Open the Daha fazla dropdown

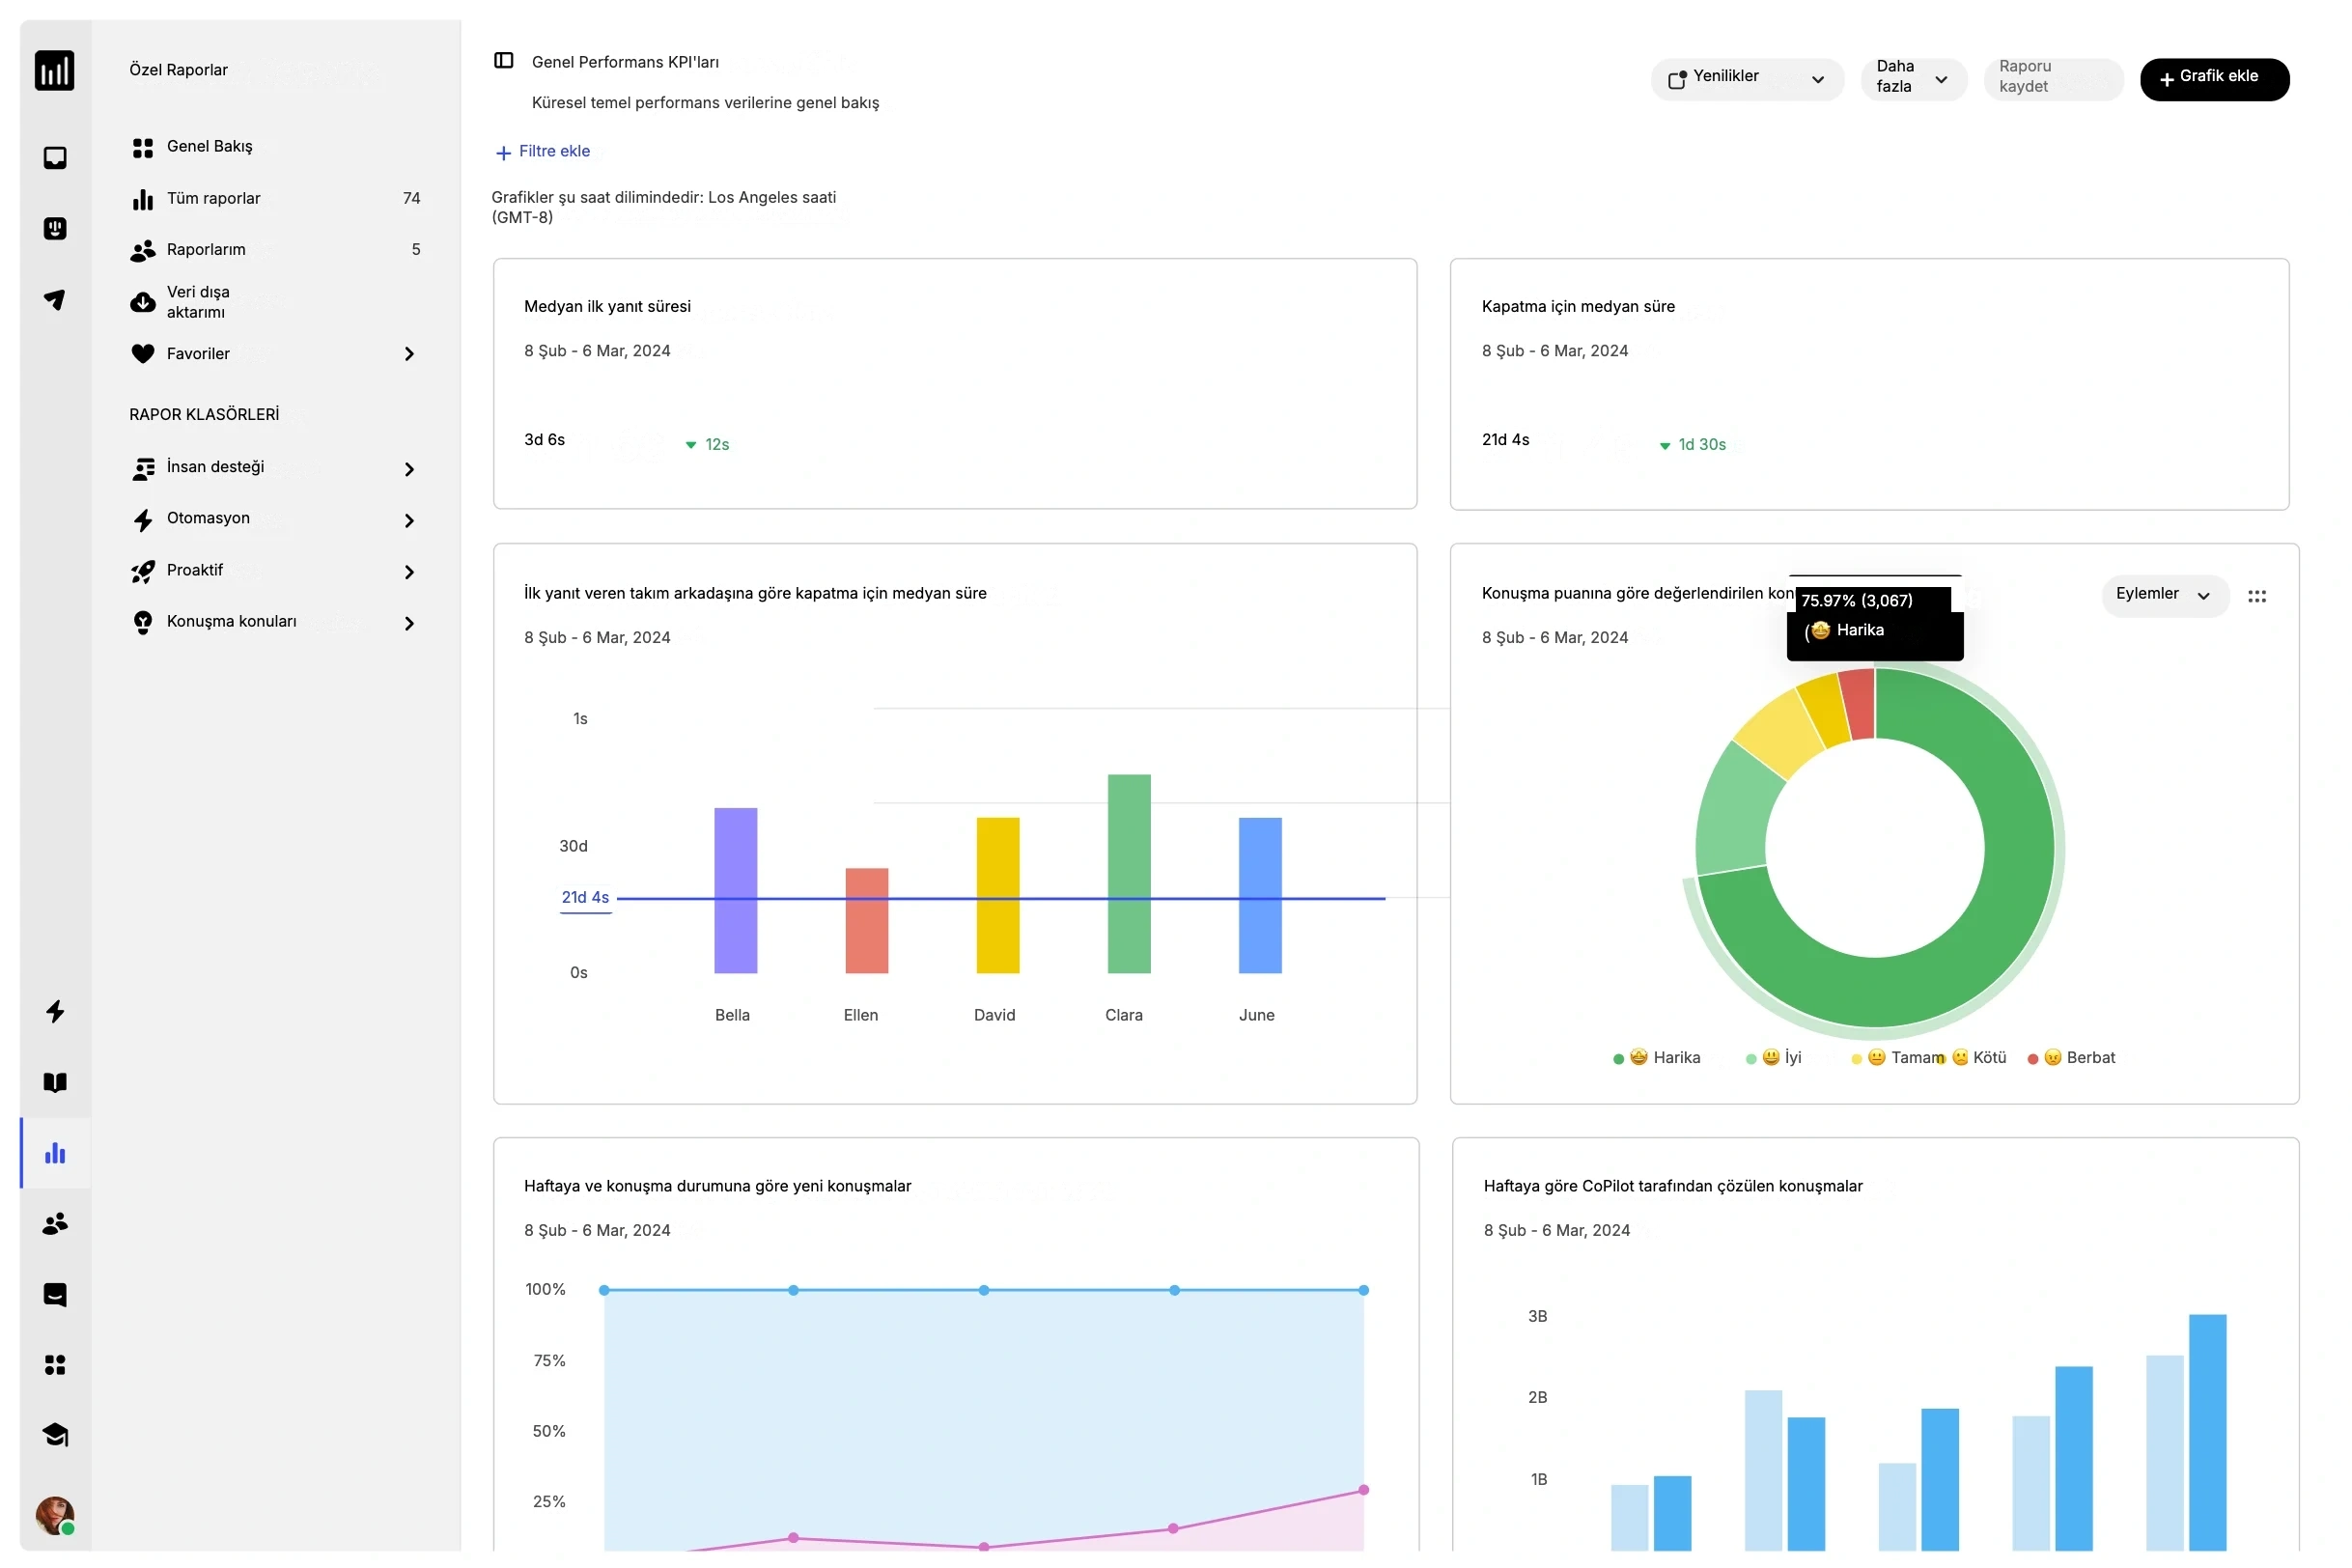(1913, 79)
